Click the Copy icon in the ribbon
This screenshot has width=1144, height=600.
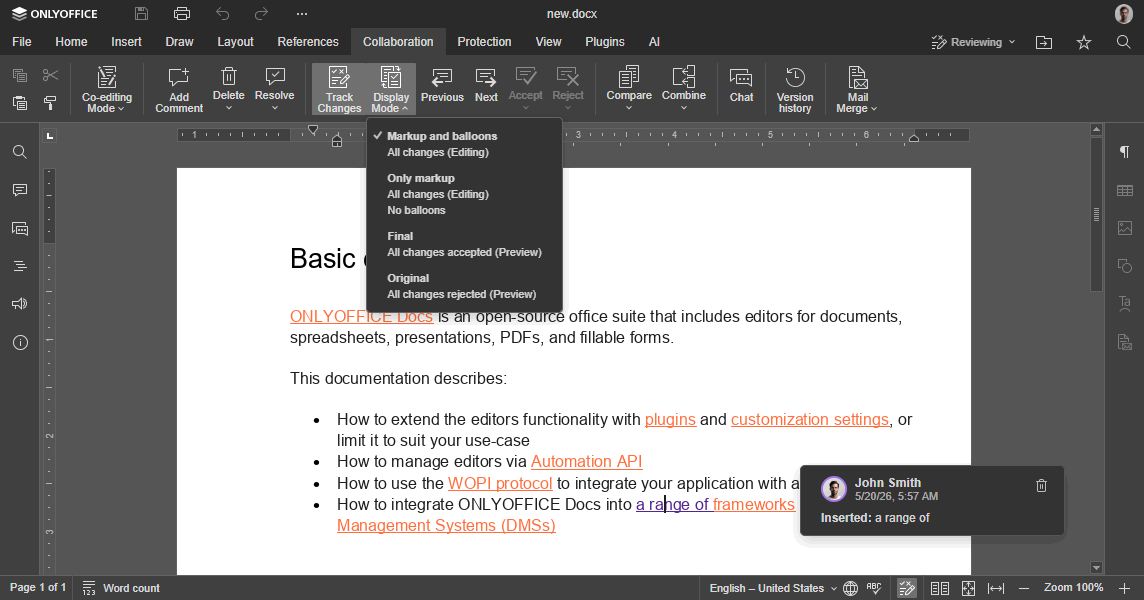20,75
